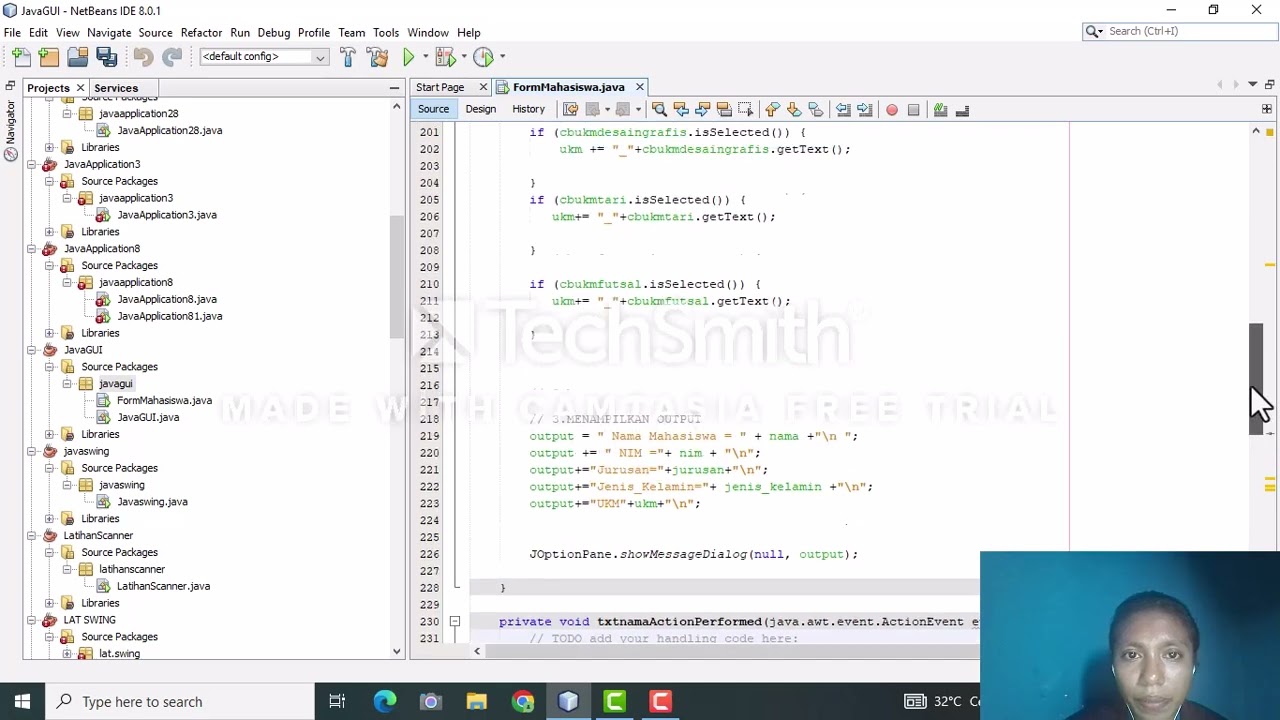This screenshot has width=1280, height=720.
Task: Toggle Rectangular Selection icon
Action: [x=745, y=110]
